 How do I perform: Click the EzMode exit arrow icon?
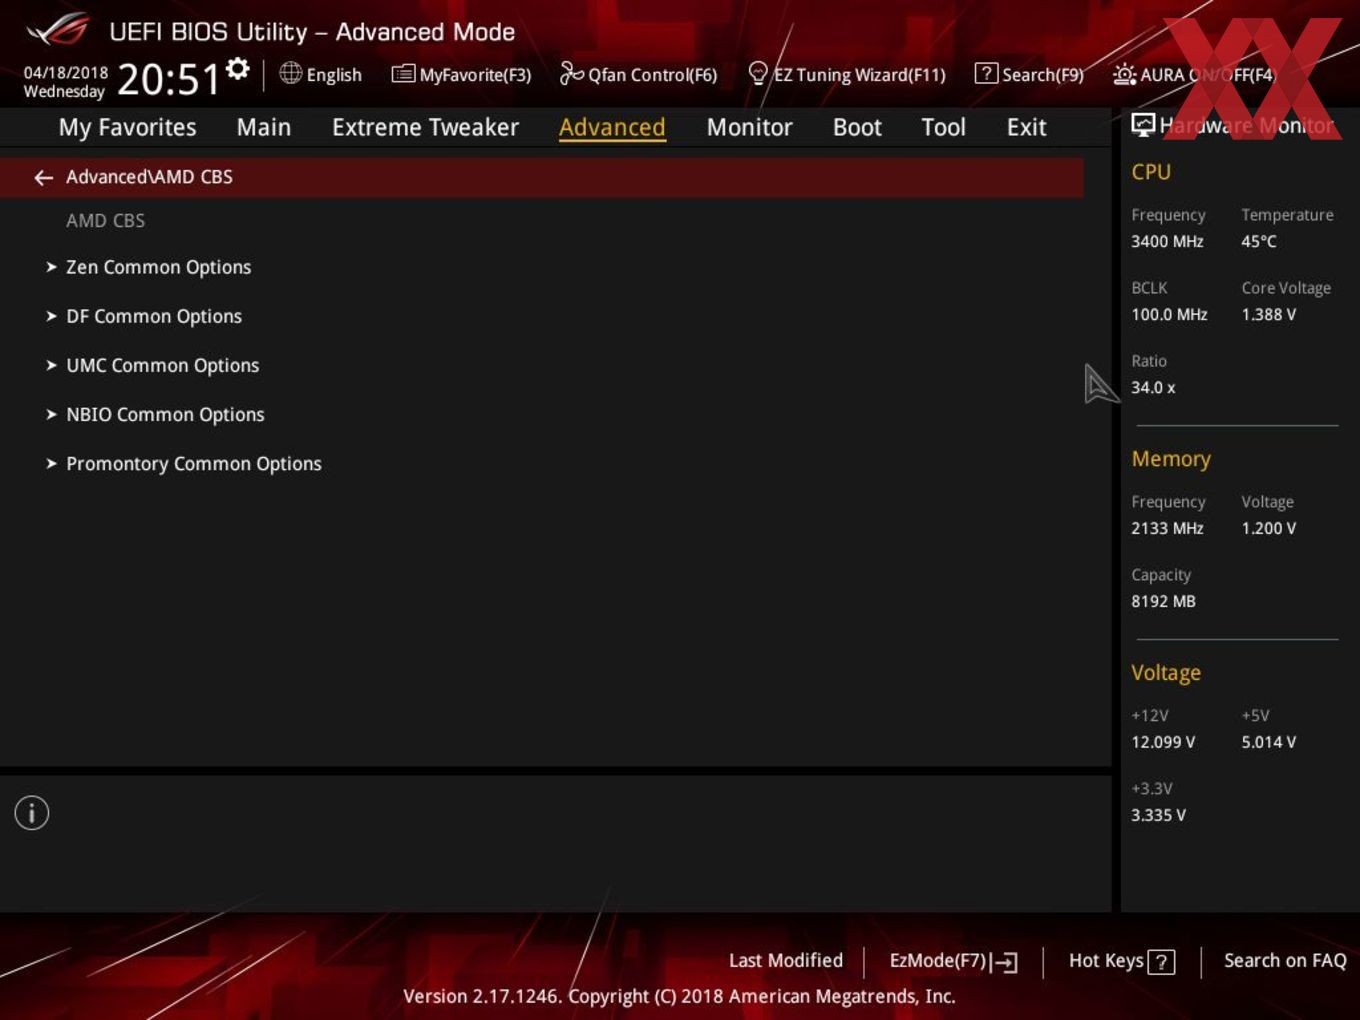click(1005, 962)
